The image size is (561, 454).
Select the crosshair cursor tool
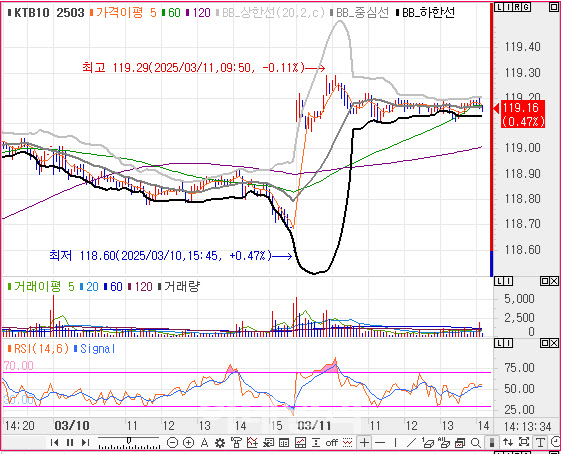coord(364,443)
